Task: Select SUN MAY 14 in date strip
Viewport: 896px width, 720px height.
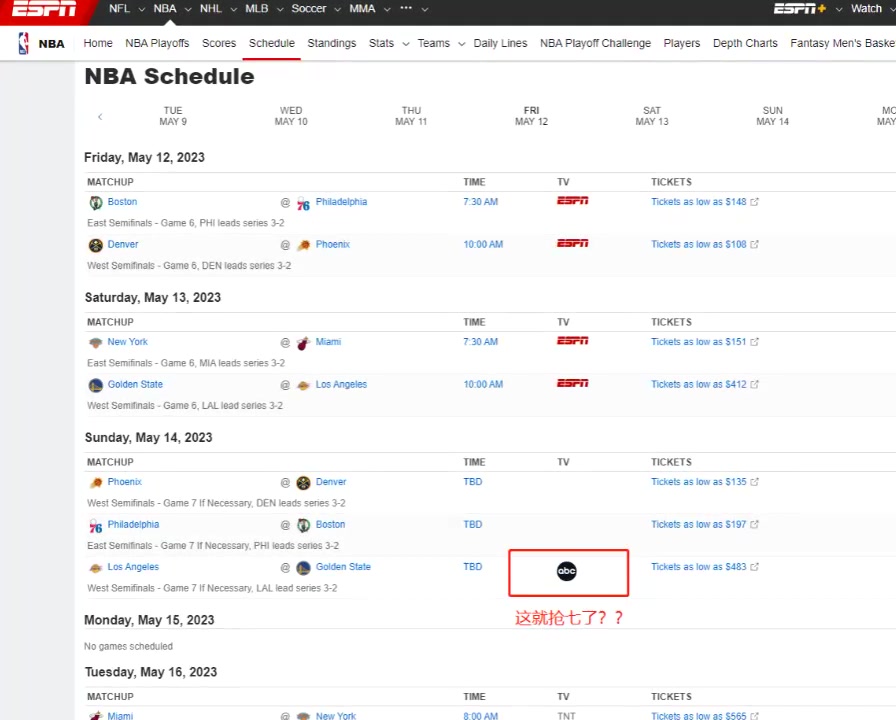Action: (x=773, y=116)
